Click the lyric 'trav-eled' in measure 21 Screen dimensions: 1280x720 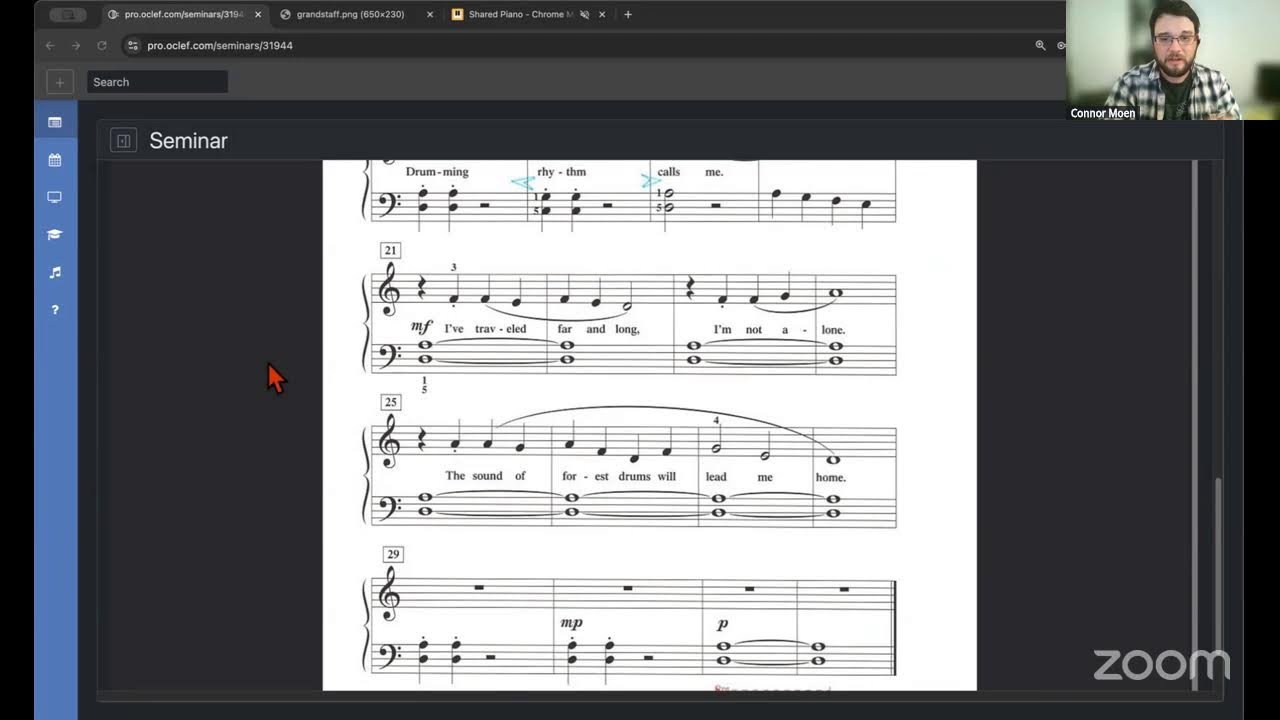pos(500,329)
